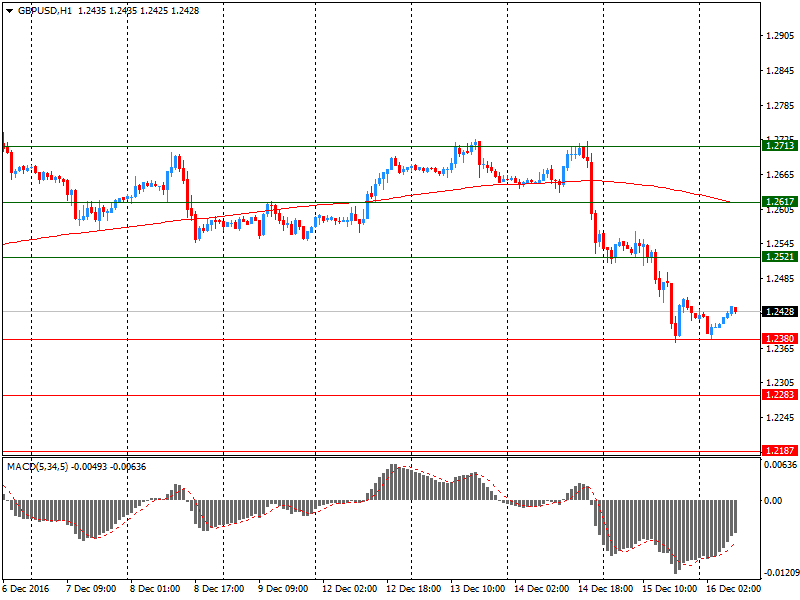800x600 pixels.
Task: Select the 1.2521 green level label
Action: [x=780, y=257]
